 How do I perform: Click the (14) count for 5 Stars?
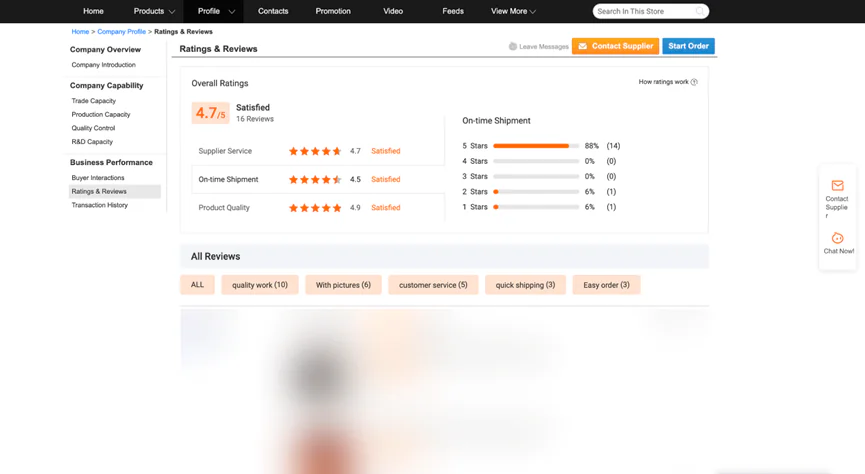point(613,146)
